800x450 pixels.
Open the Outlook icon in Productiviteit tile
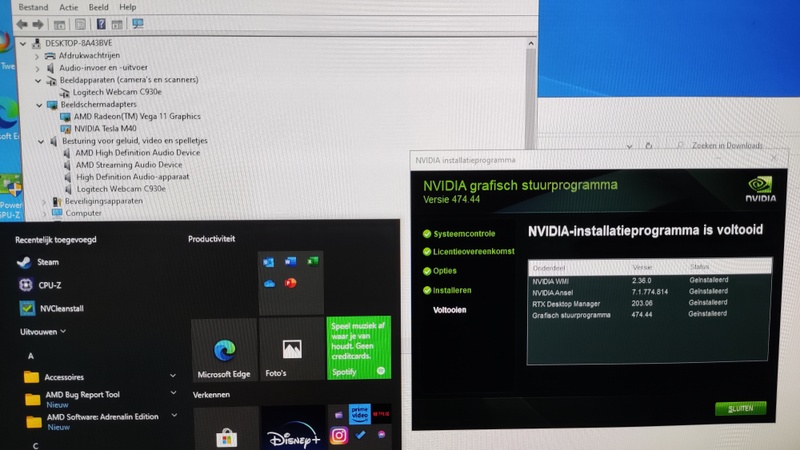[x=268, y=262]
